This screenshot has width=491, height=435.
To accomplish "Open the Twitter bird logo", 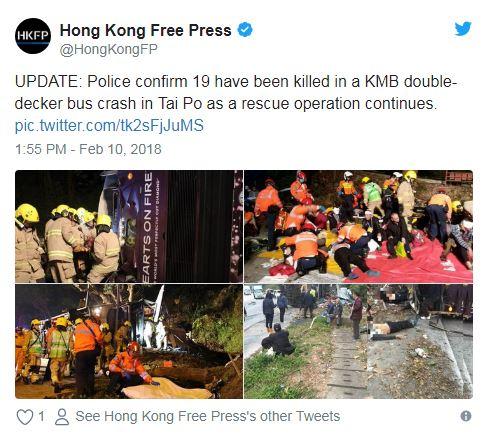I will point(463,29).
